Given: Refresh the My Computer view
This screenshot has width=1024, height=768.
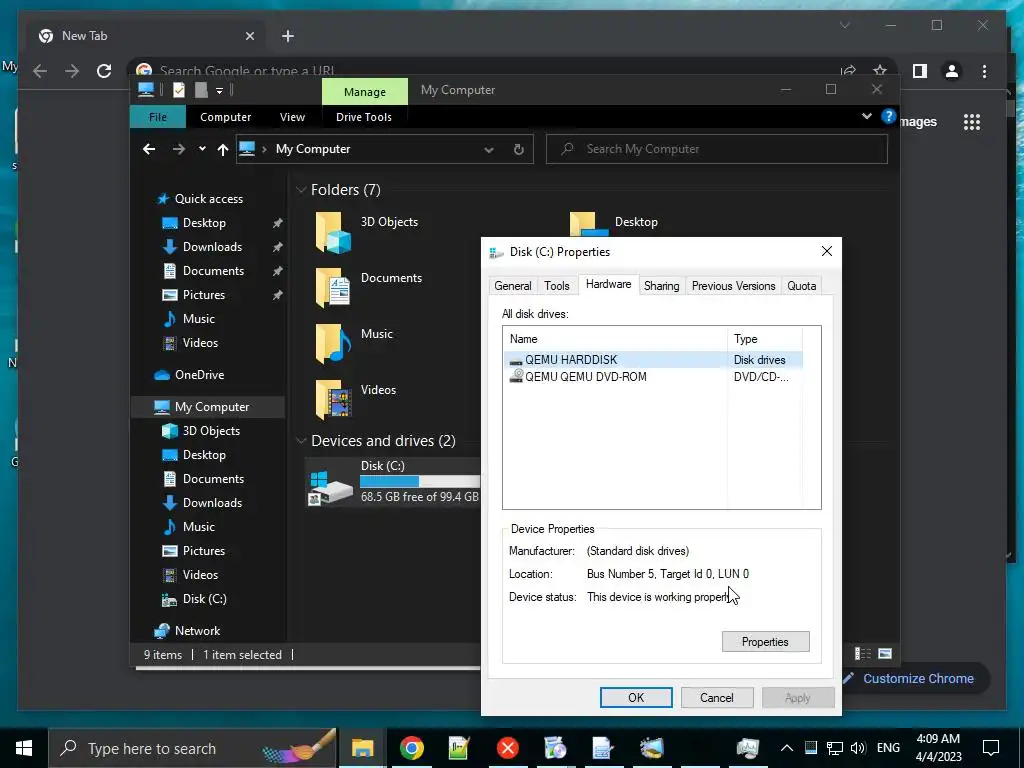Looking at the screenshot, I should [x=519, y=150].
